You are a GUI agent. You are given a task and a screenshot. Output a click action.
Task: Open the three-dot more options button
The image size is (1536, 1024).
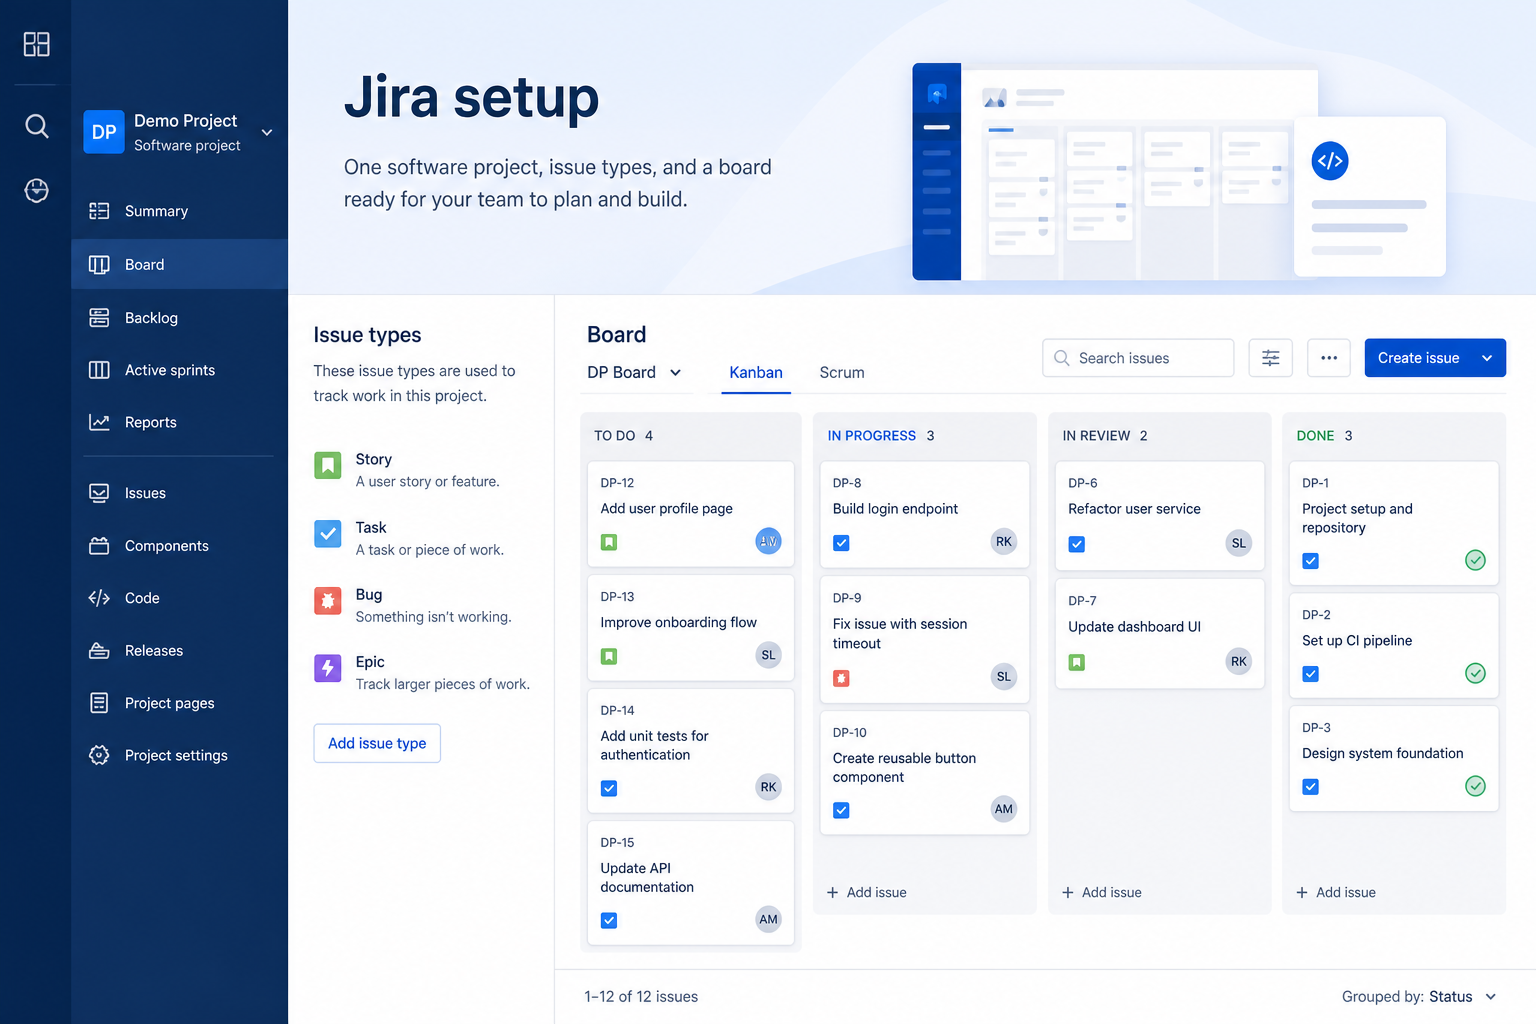[x=1329, y=358]
